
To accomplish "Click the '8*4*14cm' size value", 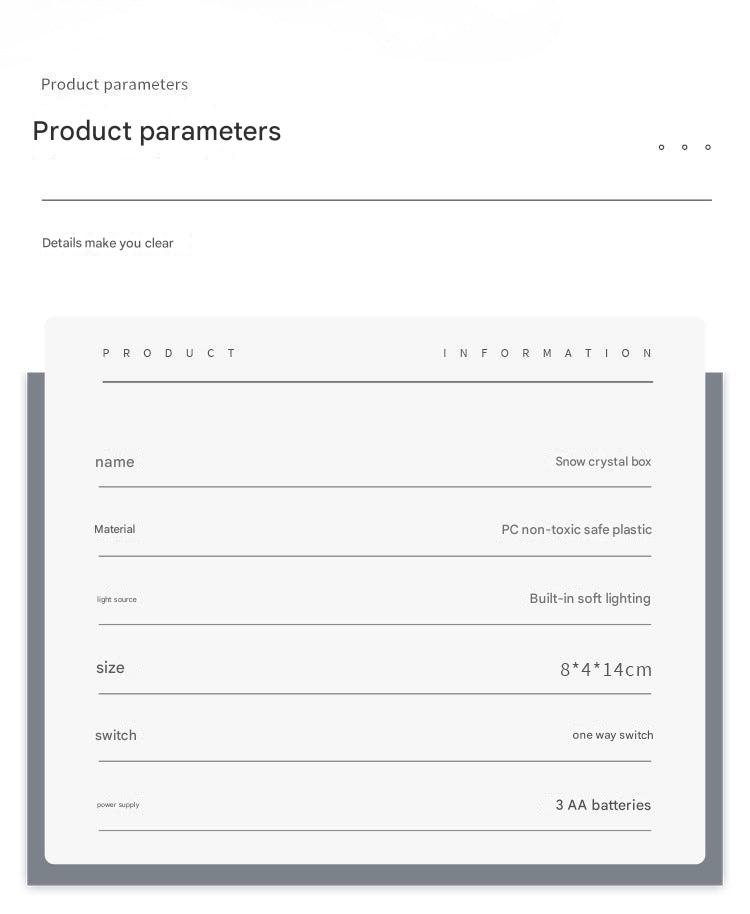I will pos(605,670).
